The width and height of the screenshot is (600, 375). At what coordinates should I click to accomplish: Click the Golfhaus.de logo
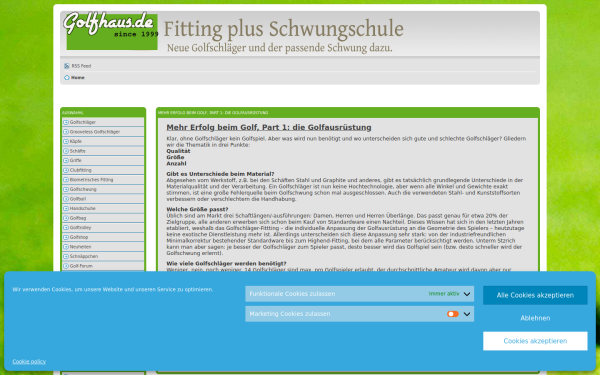pos(111,31)
